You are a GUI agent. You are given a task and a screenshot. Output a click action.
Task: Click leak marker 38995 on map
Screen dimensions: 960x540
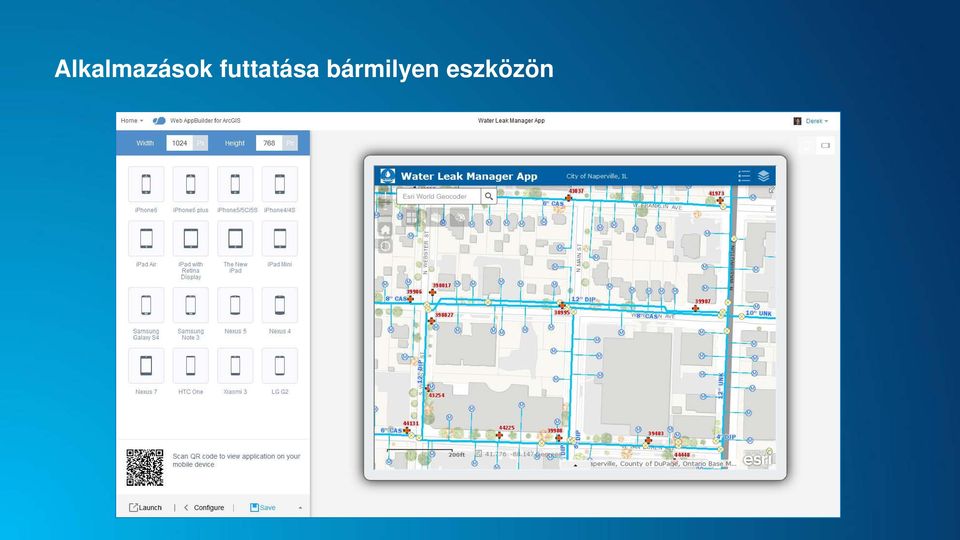561,305
